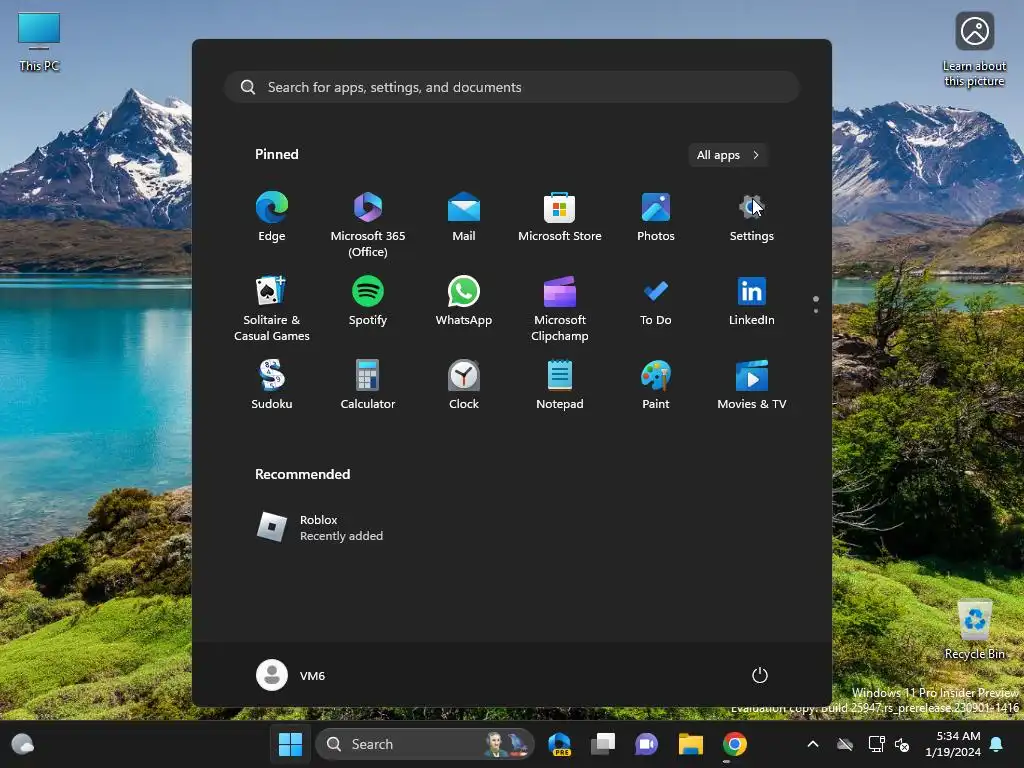Select the Recycle Bin desktop icon

(x=974, y=629)
